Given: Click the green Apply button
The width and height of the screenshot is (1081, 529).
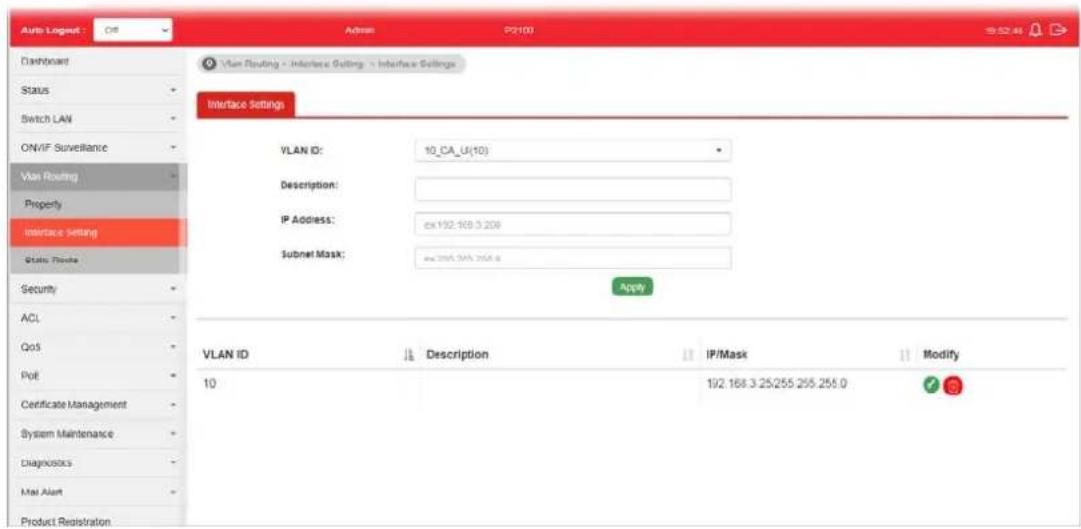Looking at the screenshot, I should tap(632, 287).
